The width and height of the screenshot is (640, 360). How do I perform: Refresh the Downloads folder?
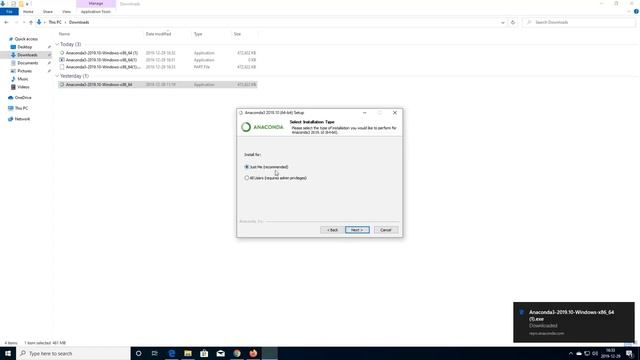tap(513, 22)
